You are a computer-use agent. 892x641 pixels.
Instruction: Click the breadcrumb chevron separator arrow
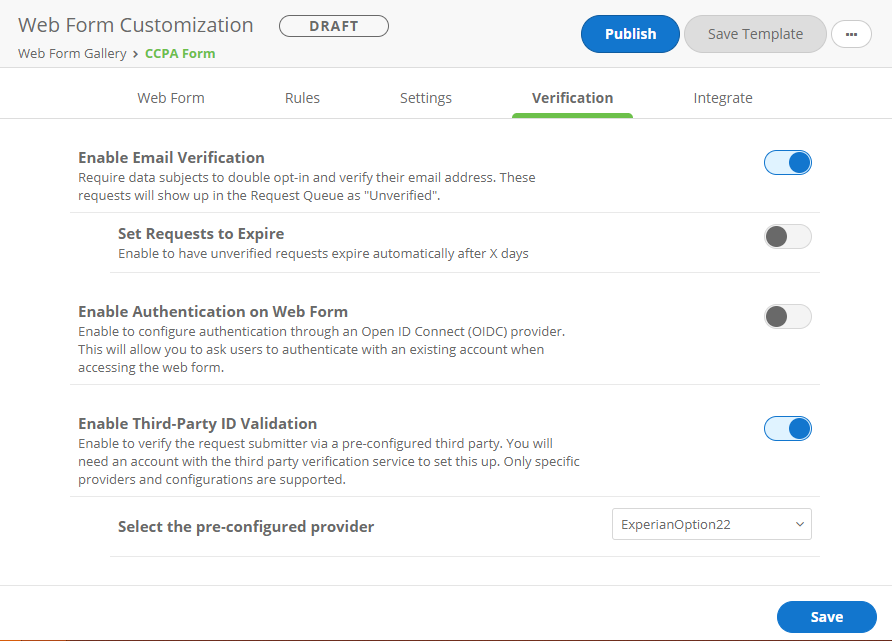point(135,54)
